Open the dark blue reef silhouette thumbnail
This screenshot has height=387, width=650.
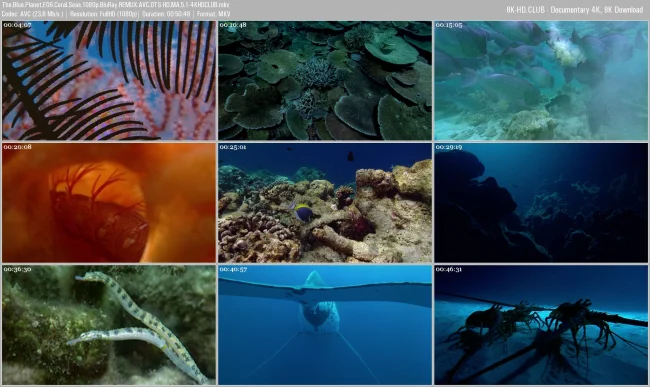pyautogui.click(x=541, y=203)
